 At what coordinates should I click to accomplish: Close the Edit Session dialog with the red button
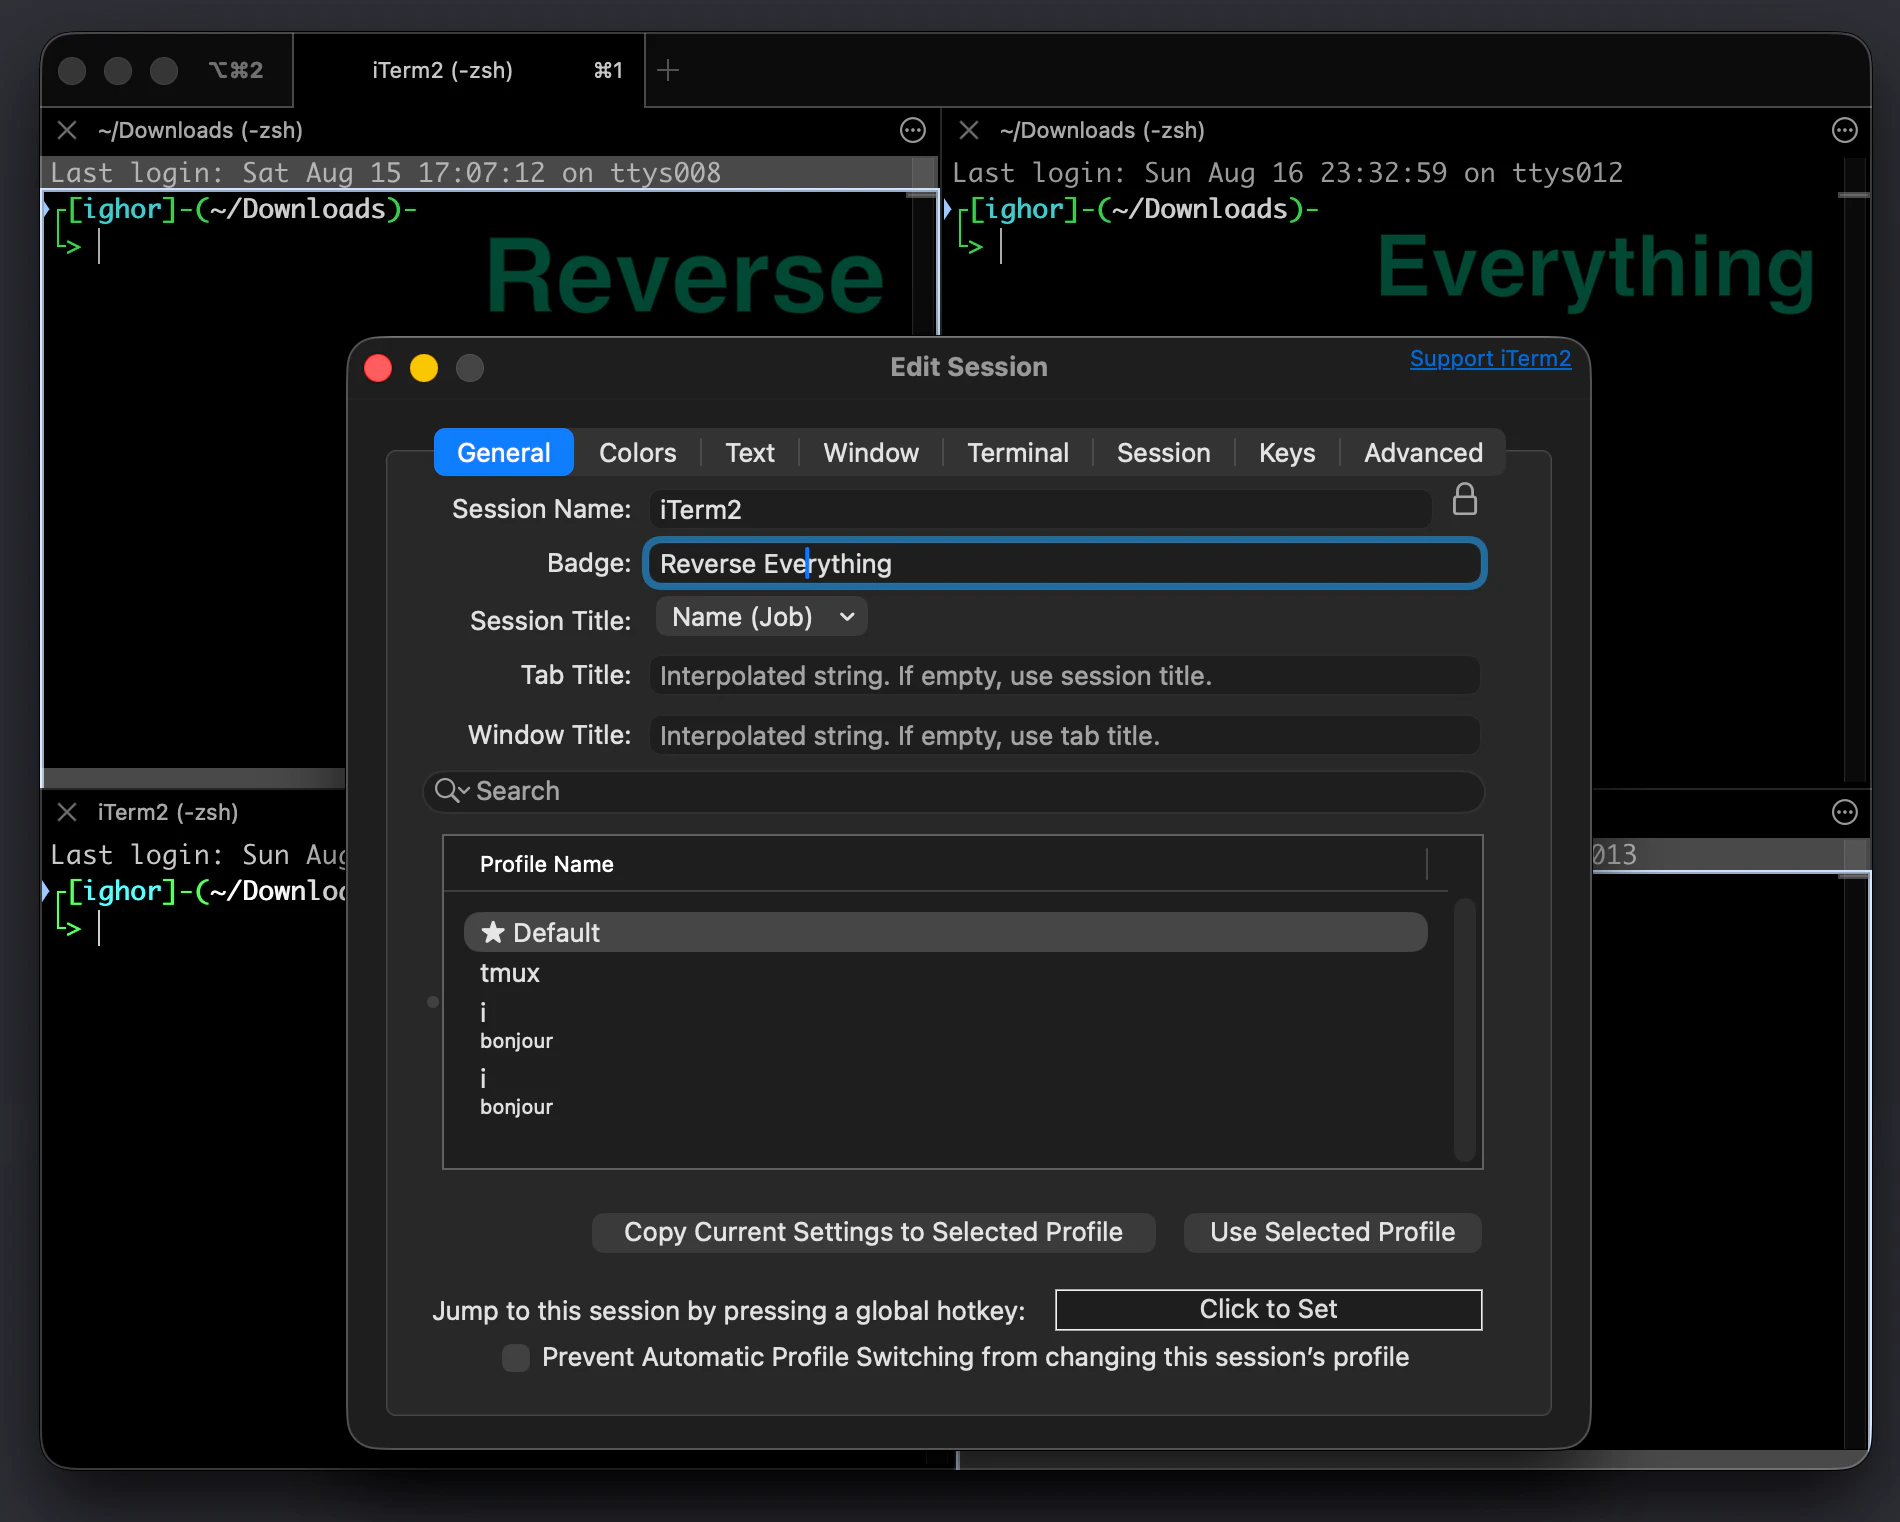(378, 368)
